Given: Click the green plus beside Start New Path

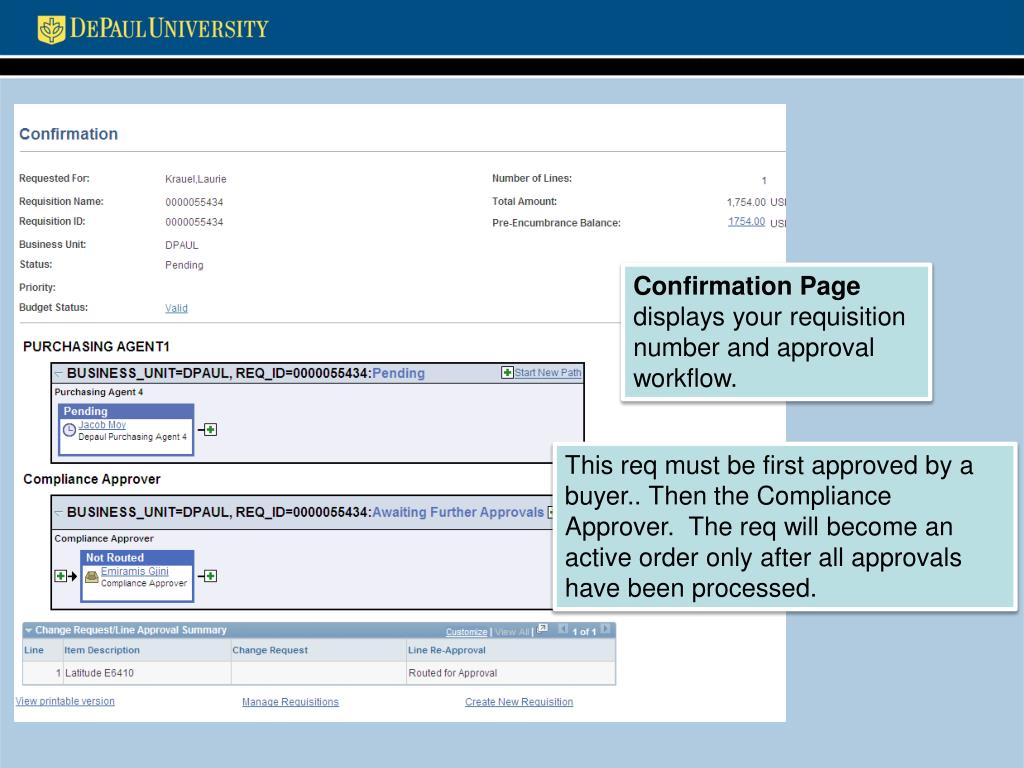Looking at the screenshot, I should pyautogui.click(x=507, y=372).
